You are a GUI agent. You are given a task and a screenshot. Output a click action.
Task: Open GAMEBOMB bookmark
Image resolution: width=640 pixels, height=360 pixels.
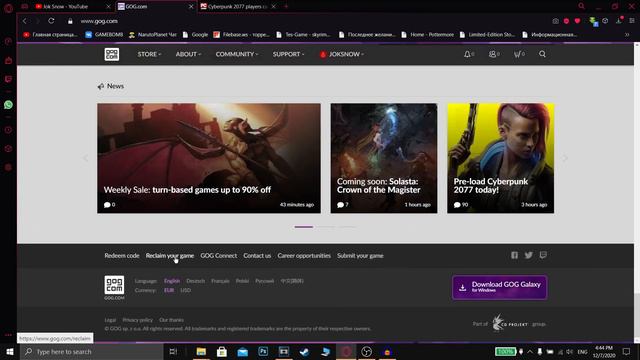(x=104, y=35)
